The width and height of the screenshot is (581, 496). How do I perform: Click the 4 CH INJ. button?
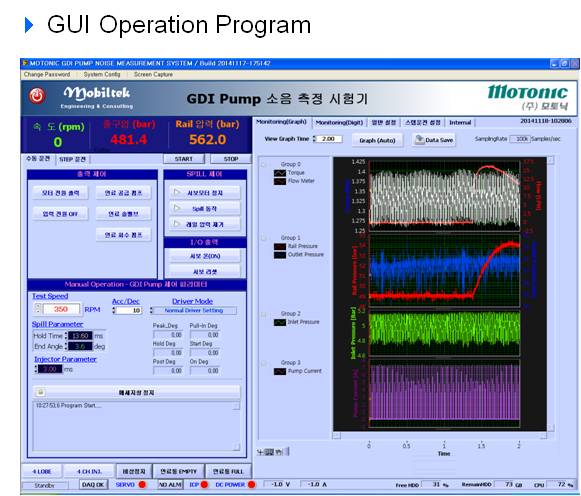[89, 472]
